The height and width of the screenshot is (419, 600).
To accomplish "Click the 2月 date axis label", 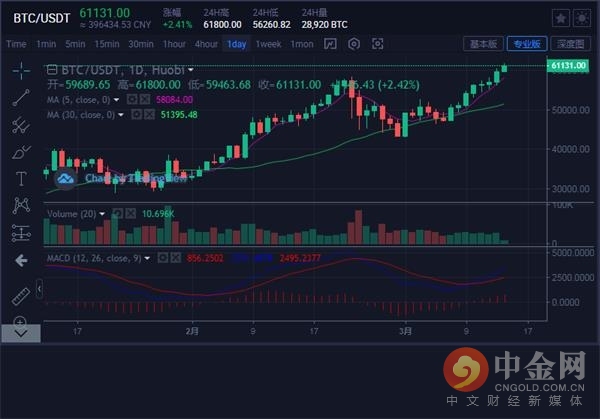I will click(x=192, y=331).
